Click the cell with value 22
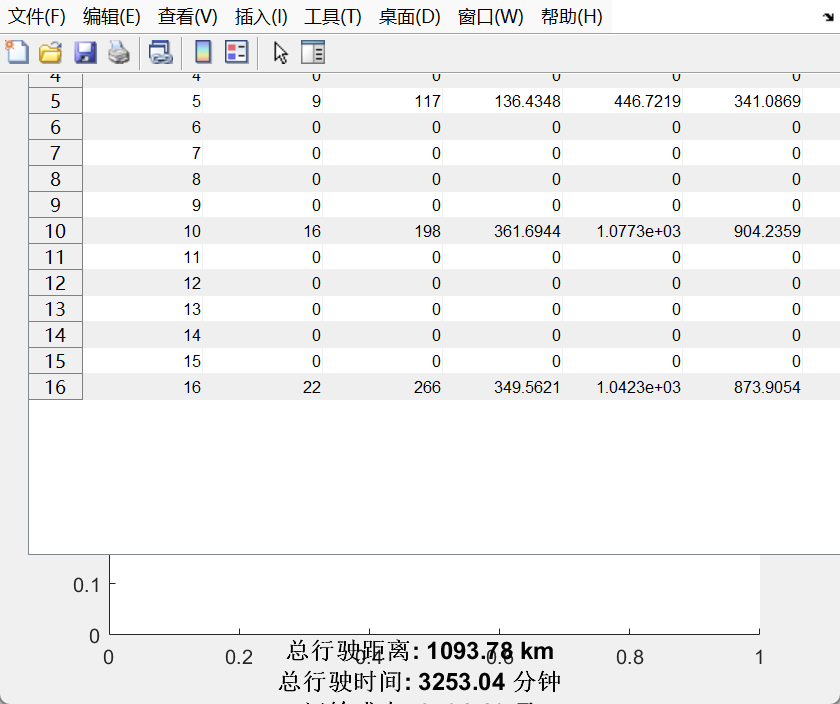 tap(262, 387)
